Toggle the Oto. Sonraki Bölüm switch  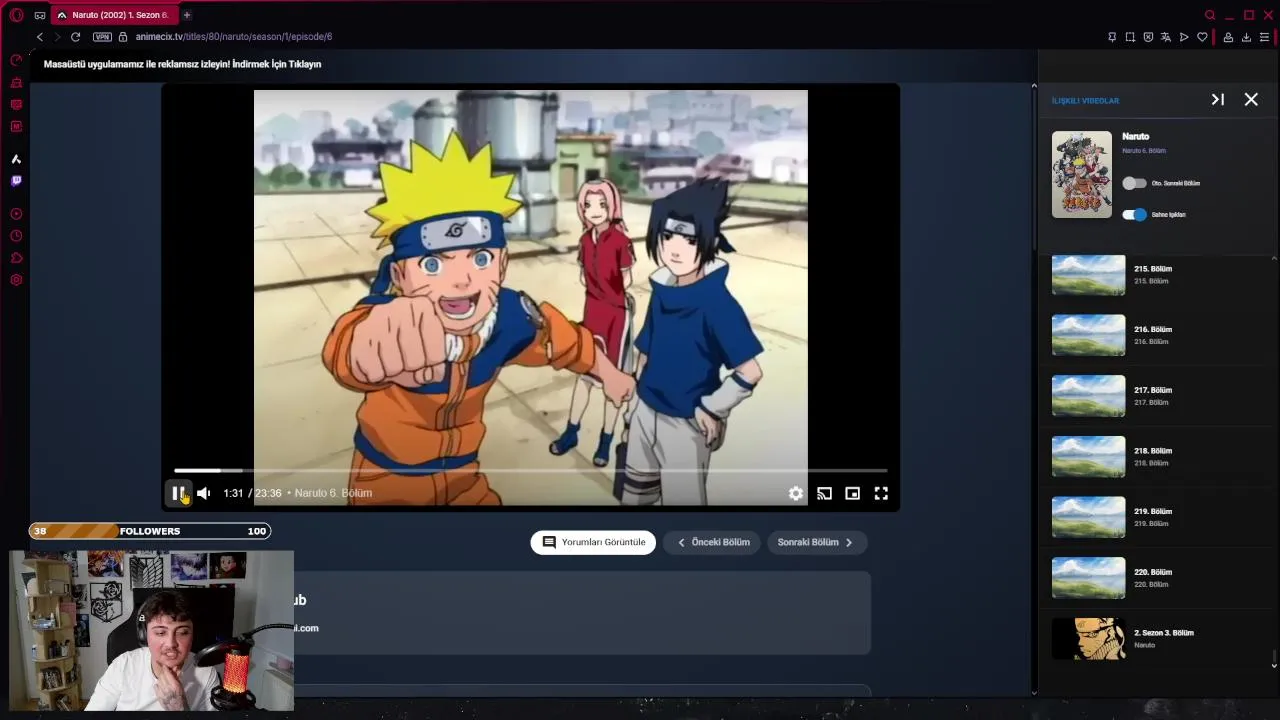pos(1134,183)
